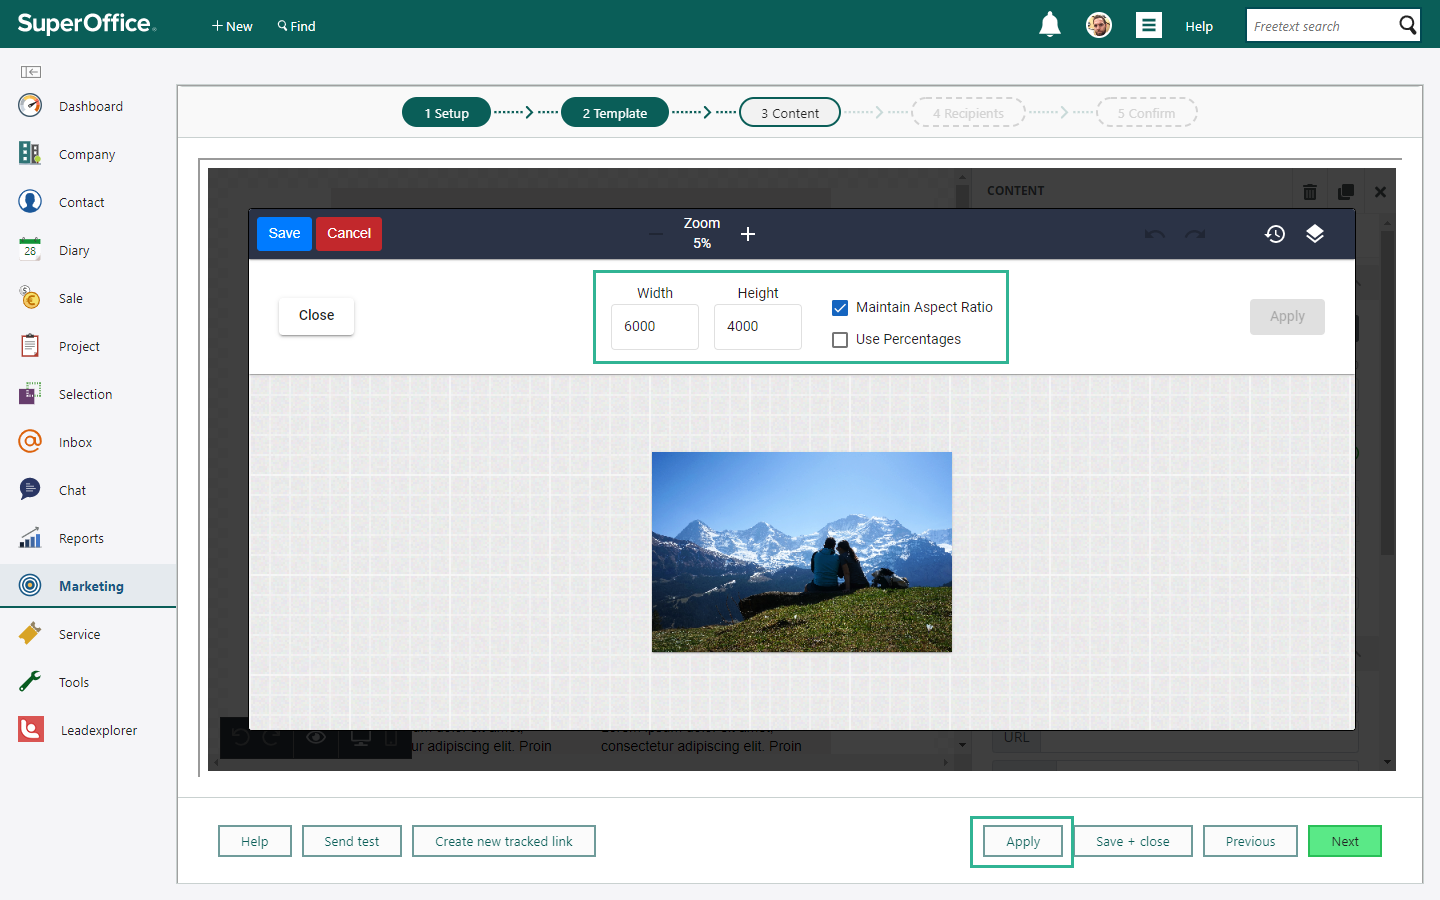This screenshot has height=900, width=1440.
Task: Click the Freetext search field
Action: point(1322,25)
